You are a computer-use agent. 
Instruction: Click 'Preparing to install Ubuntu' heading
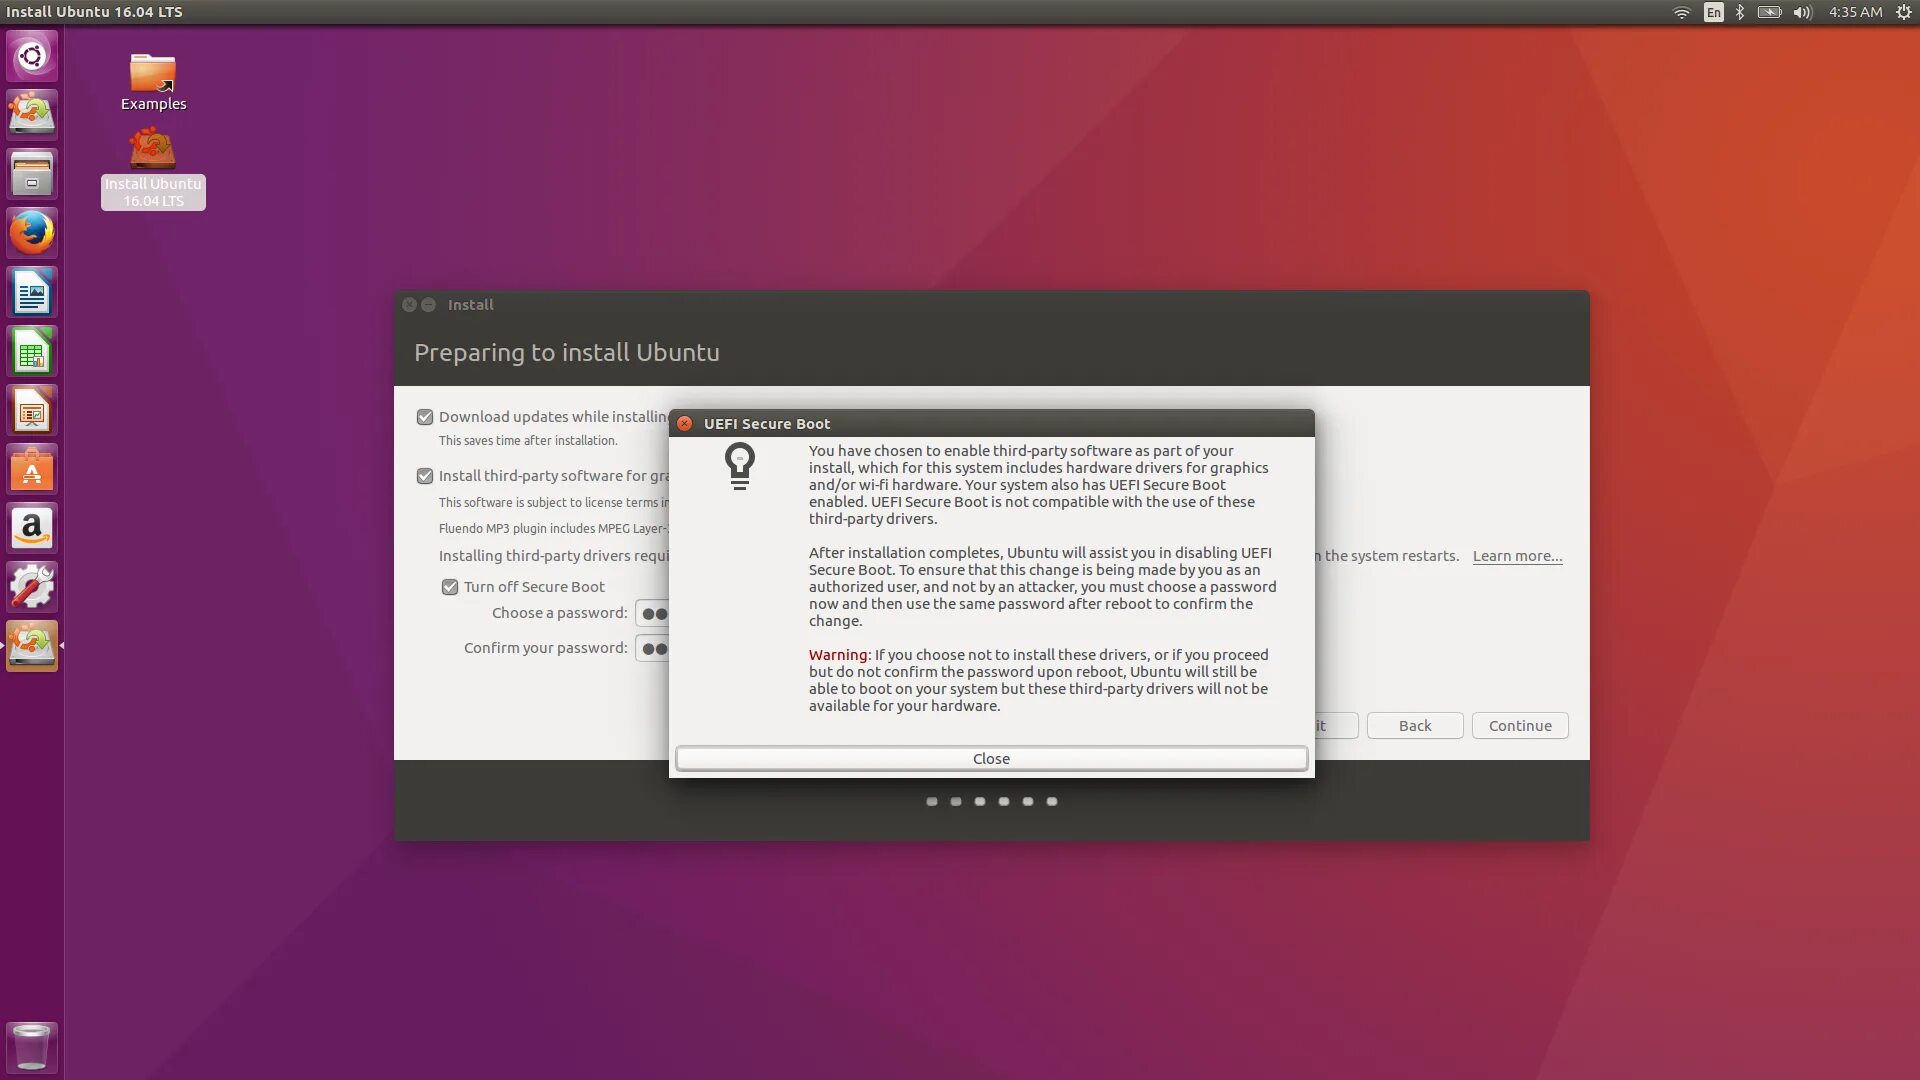tap(567, 353)
